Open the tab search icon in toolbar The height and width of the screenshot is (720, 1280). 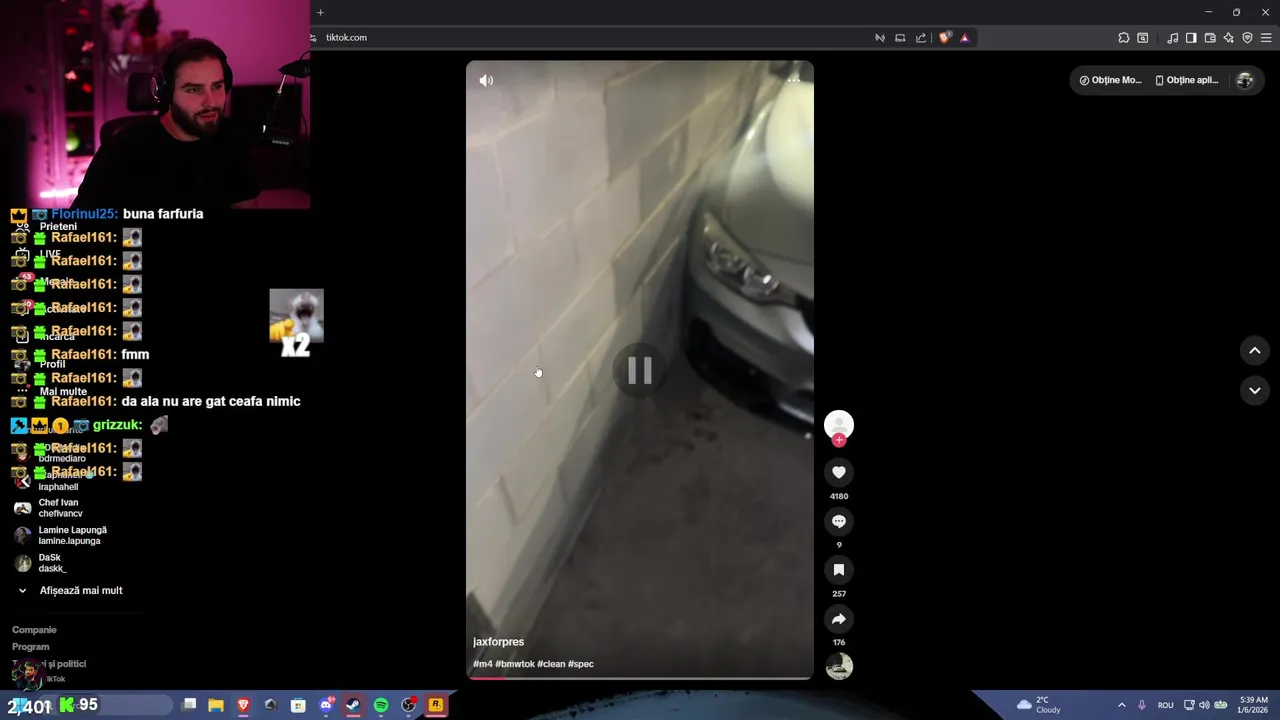[1143, 38]
